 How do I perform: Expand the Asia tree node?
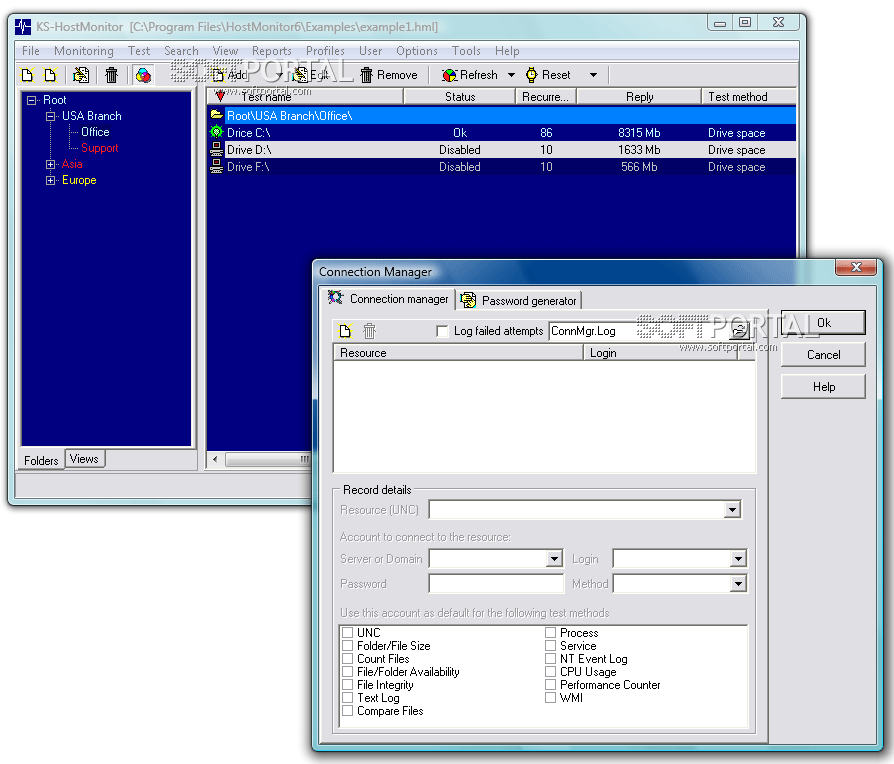pos(51,164)
